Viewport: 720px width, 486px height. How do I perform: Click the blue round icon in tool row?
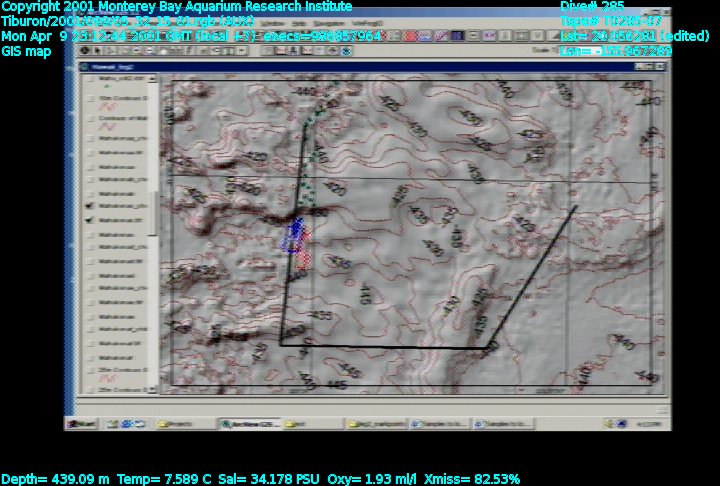pyautogui.click(x=347, y=50)
